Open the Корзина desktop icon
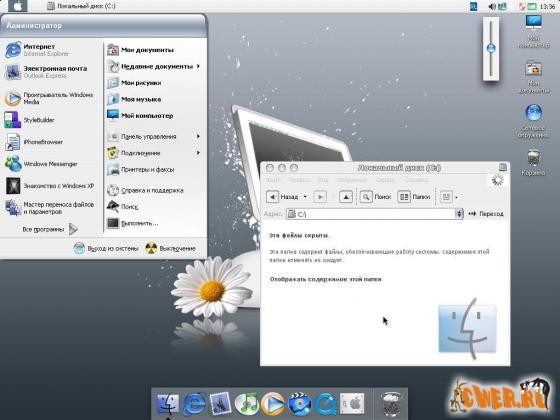Viewport: 560px width, 420px height. click(x=533, y=162)
